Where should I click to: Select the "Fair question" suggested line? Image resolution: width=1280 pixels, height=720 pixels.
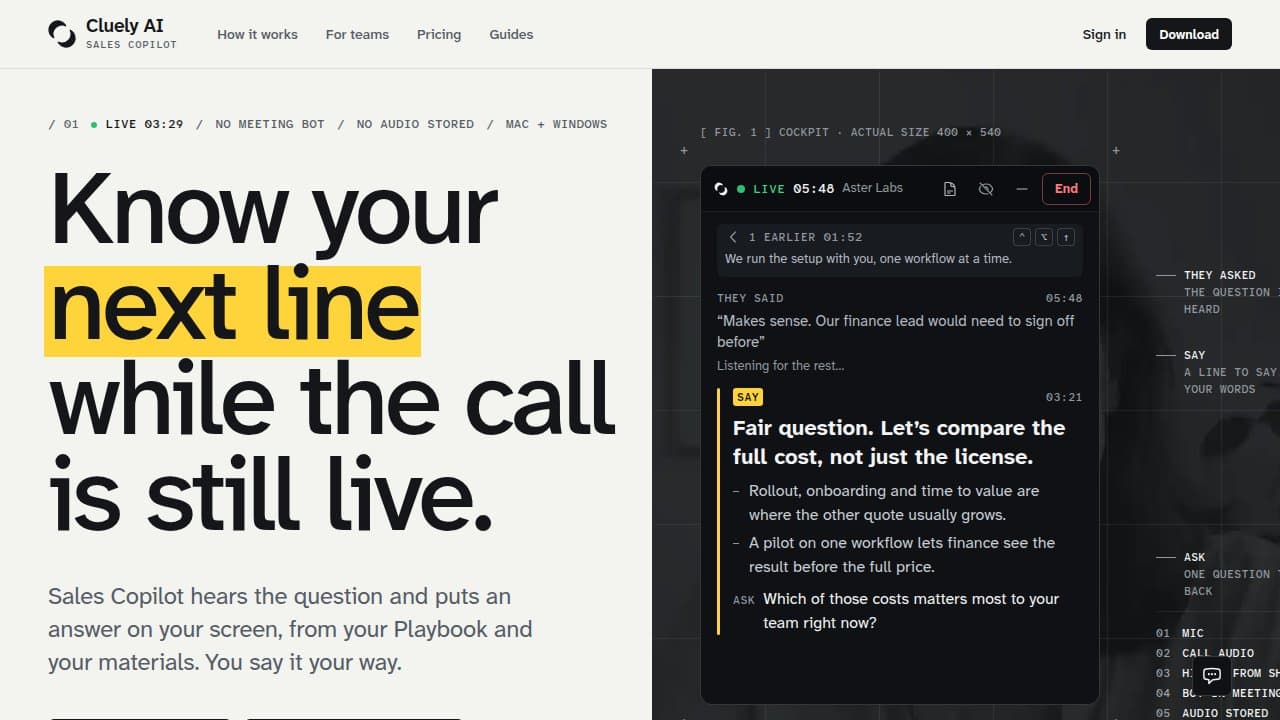click(899, 442)
